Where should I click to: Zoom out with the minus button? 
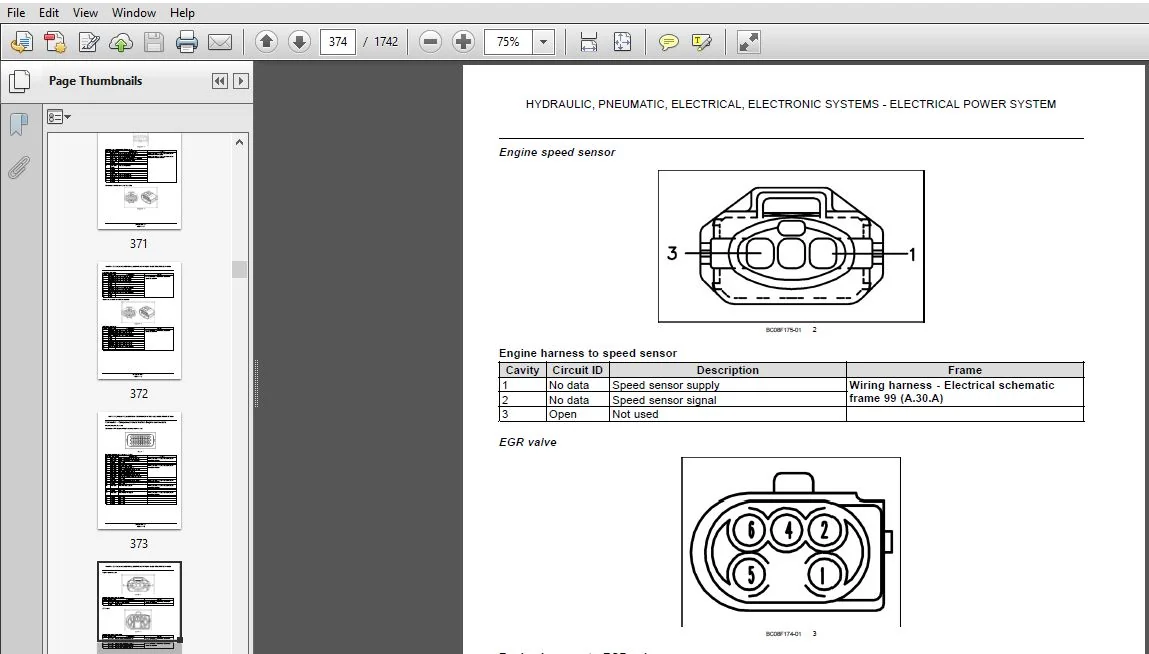coord(431,42)
